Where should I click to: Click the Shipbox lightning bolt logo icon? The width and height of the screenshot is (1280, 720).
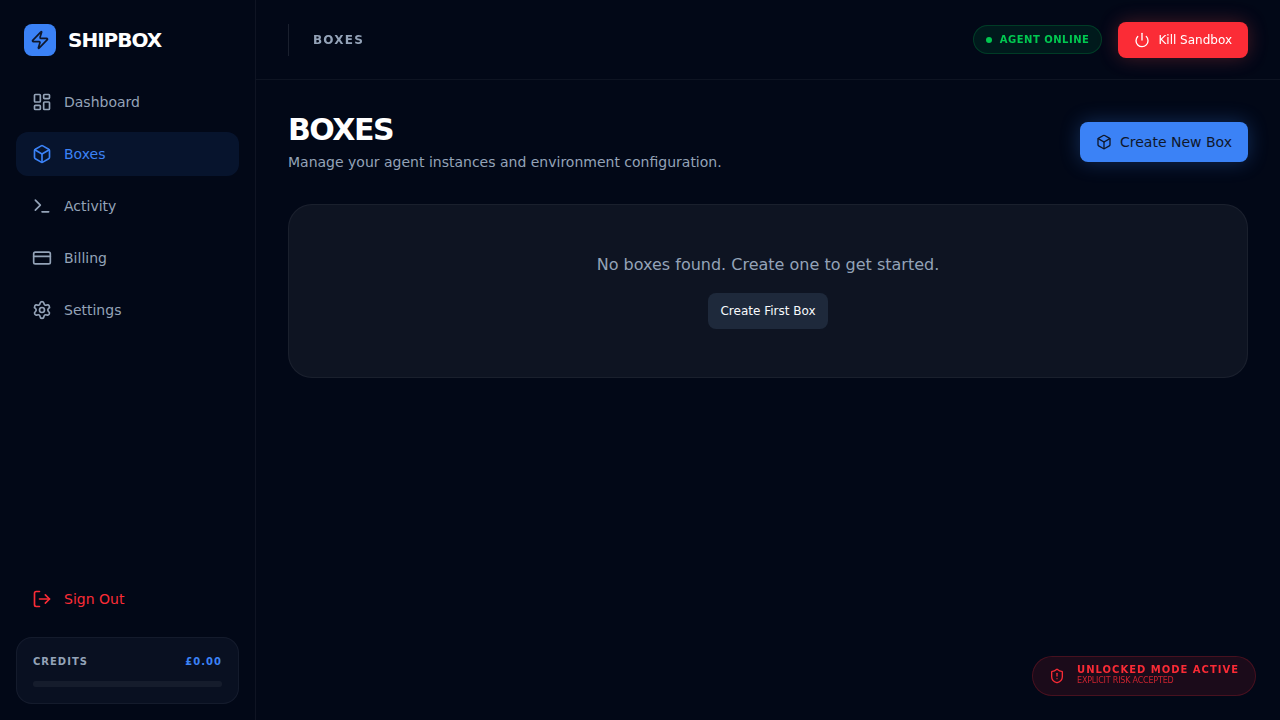40,40
